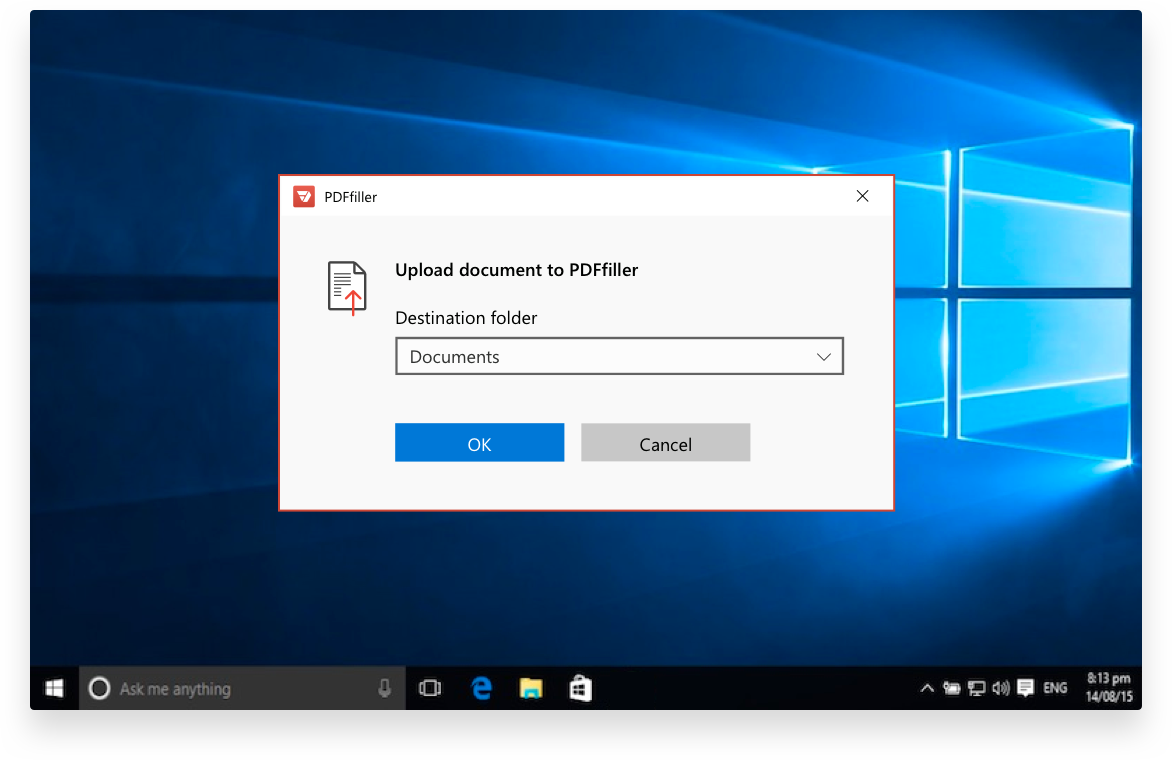The image size is (1172, 760).
Task: Open the Action Center notifications icon
Action: [x=1026, y=688]
